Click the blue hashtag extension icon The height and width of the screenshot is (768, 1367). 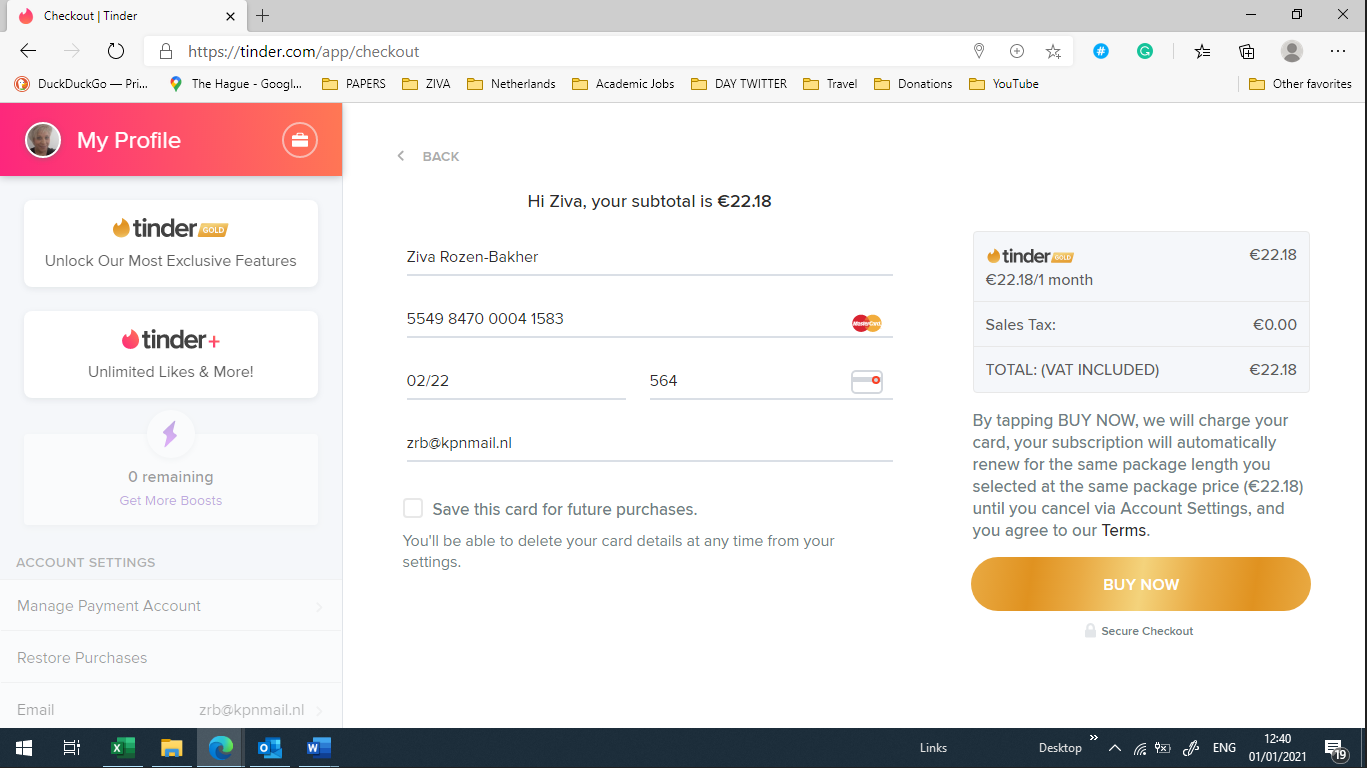(x=1101, y=51)
